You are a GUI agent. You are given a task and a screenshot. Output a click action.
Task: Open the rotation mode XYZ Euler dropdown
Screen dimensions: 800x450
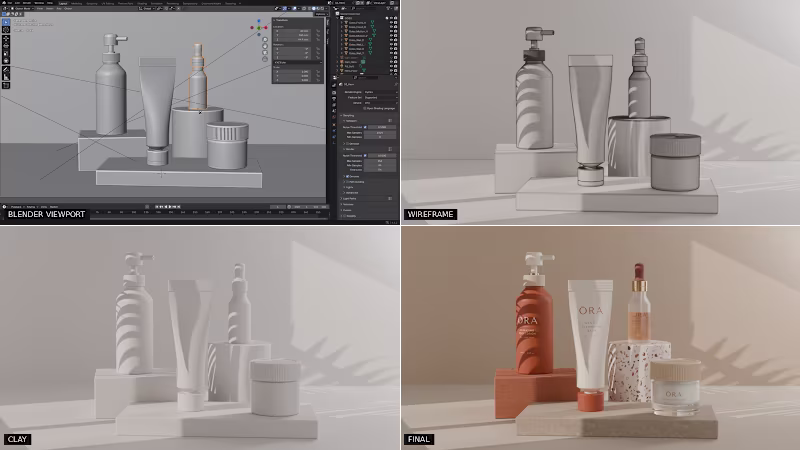[297, 62]
